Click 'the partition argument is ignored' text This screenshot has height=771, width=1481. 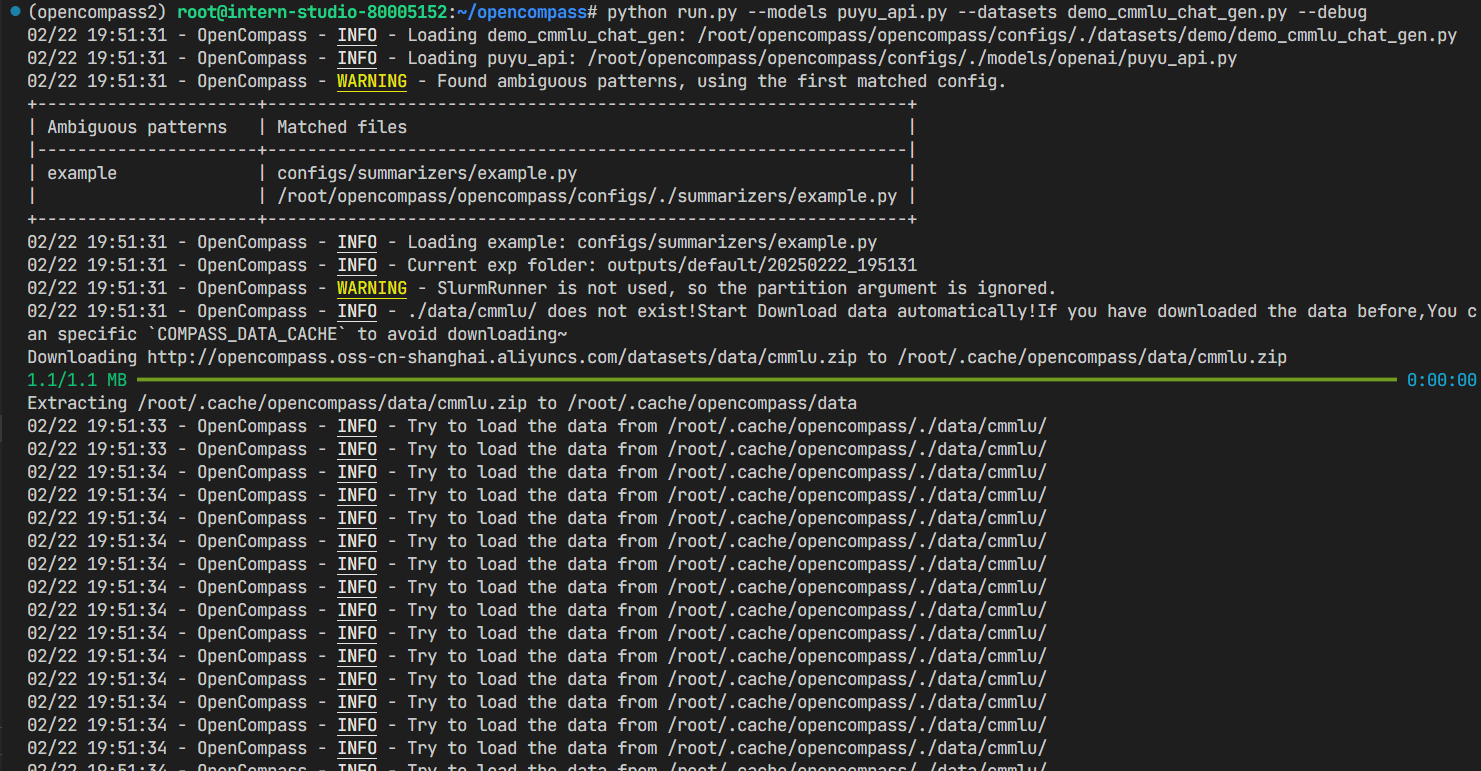pyautogui.click(x=887, y=288)
